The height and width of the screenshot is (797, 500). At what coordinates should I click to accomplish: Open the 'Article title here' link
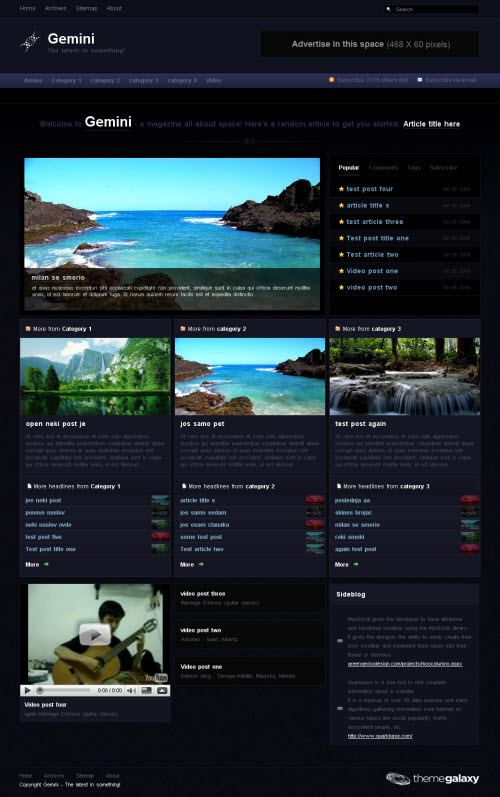[x=431, y=124]
